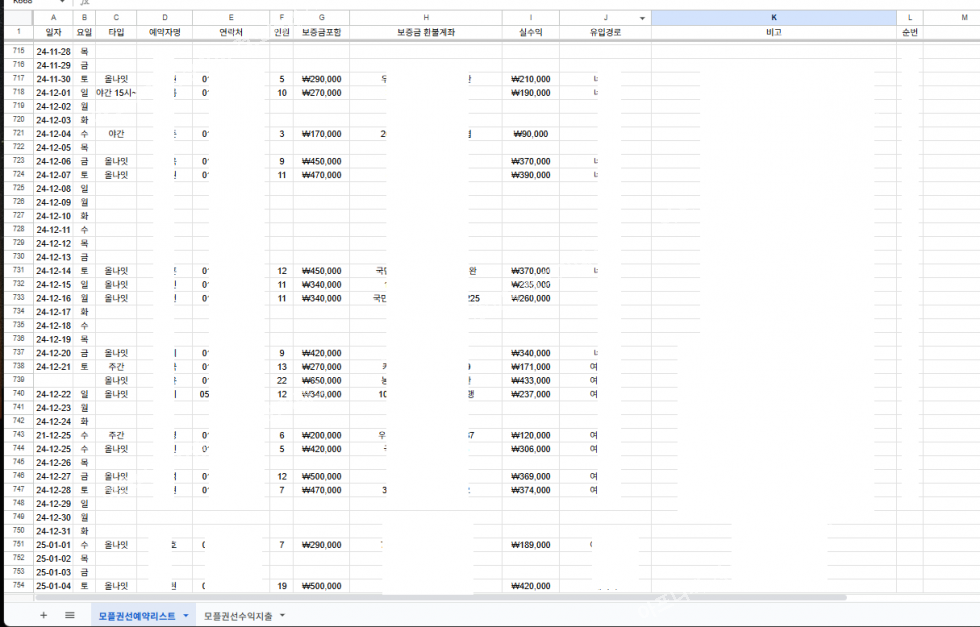Screen dimensions: 980x627
Task: Select row 754 by its row number
Action: click(x=17, y=586)
